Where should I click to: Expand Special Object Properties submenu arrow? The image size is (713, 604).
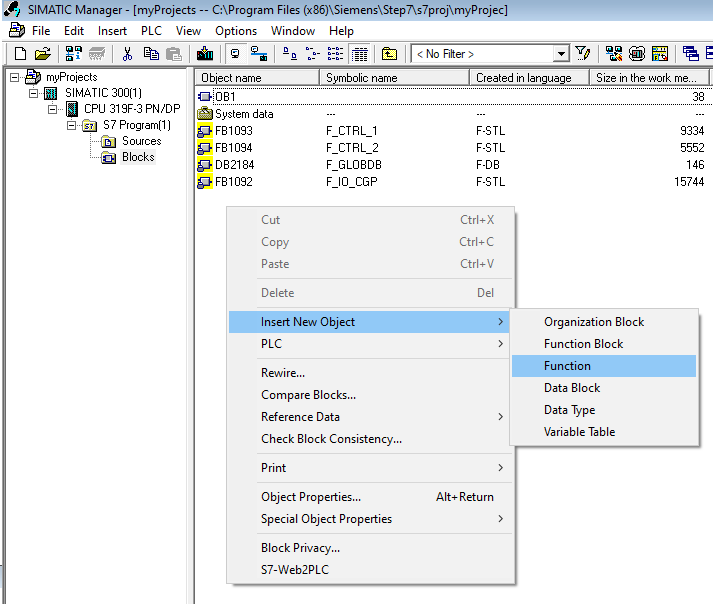click(500, 519)
